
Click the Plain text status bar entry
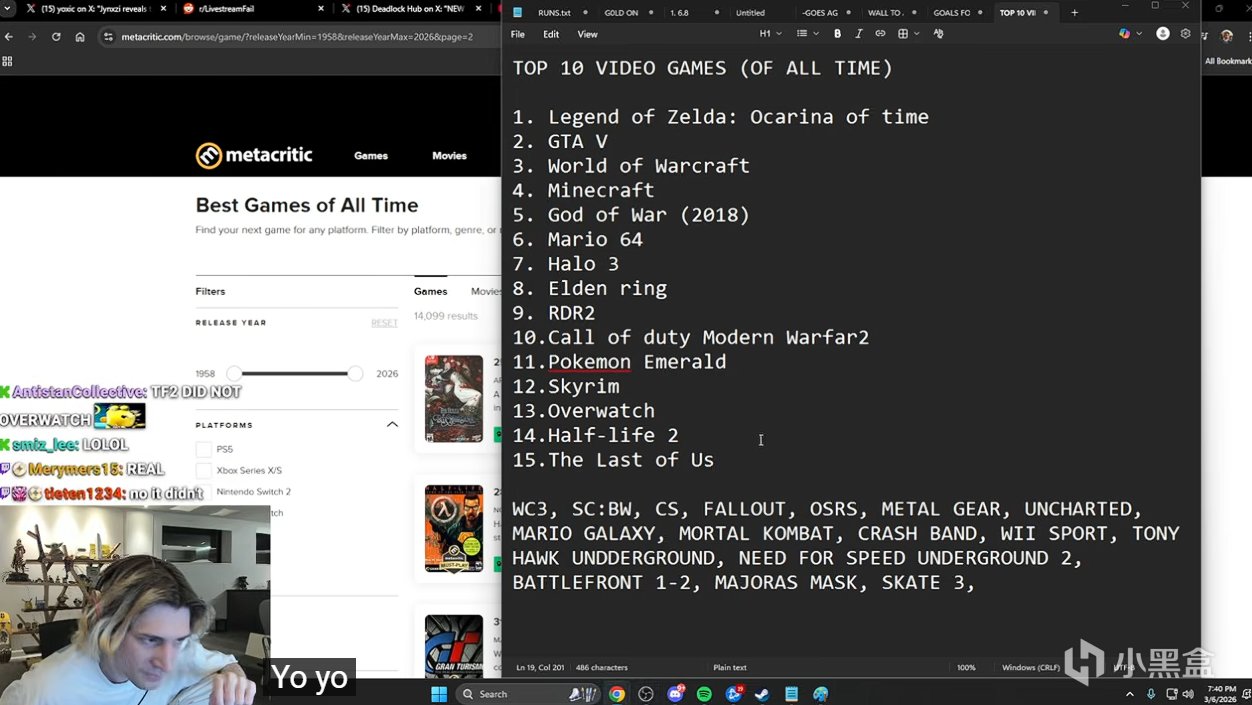pos(729,667)
